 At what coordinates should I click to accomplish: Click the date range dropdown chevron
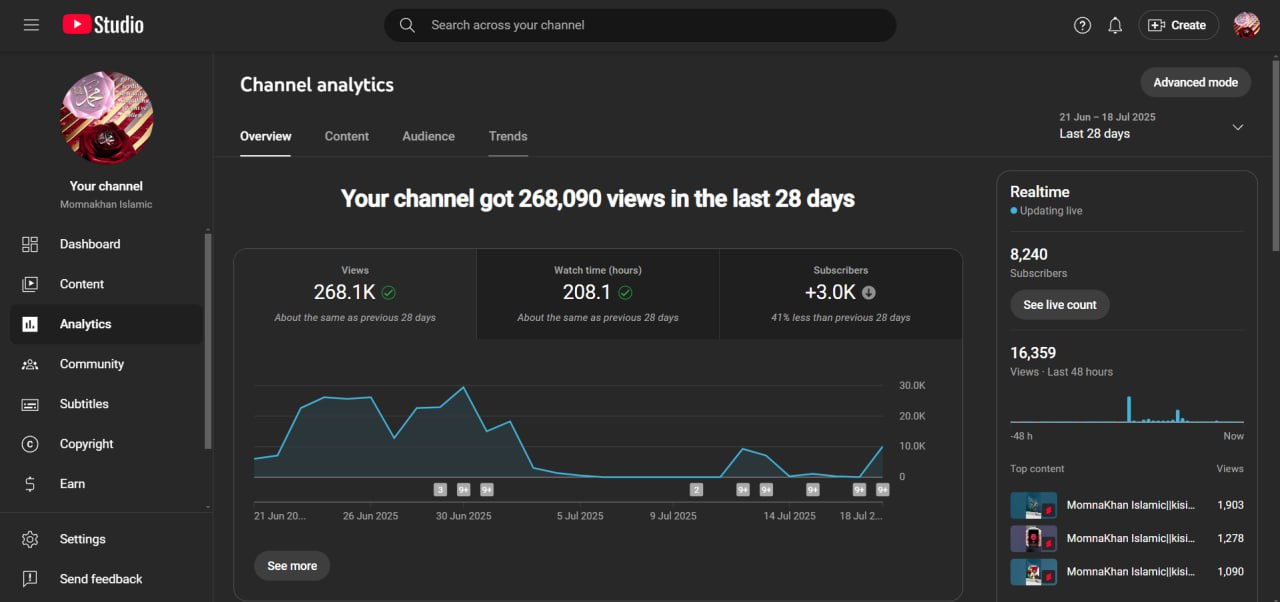[x=1237, y=127]
